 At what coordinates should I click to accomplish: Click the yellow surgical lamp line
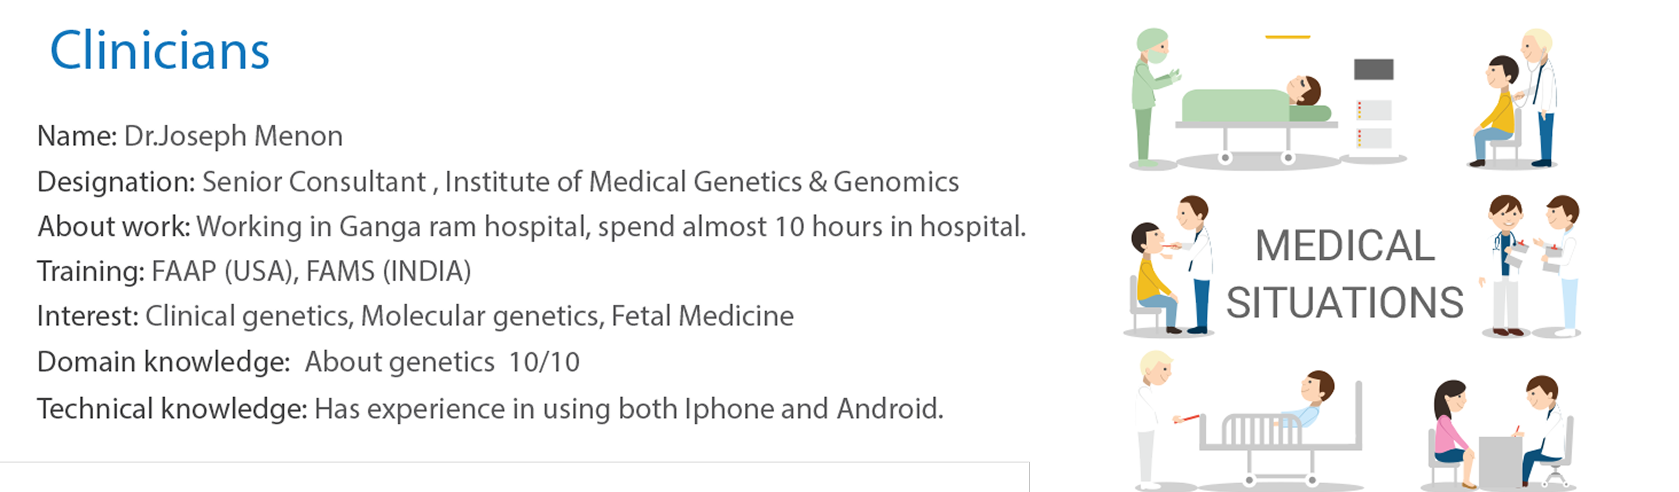point(1287,37)
